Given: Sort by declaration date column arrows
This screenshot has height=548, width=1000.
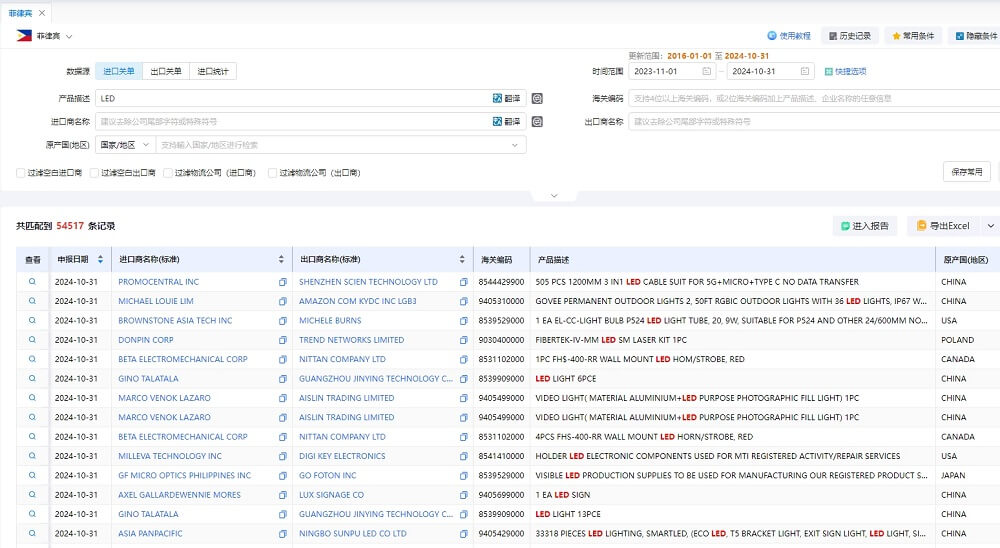Looking at the screenshot, I should (x=100, y=260).
